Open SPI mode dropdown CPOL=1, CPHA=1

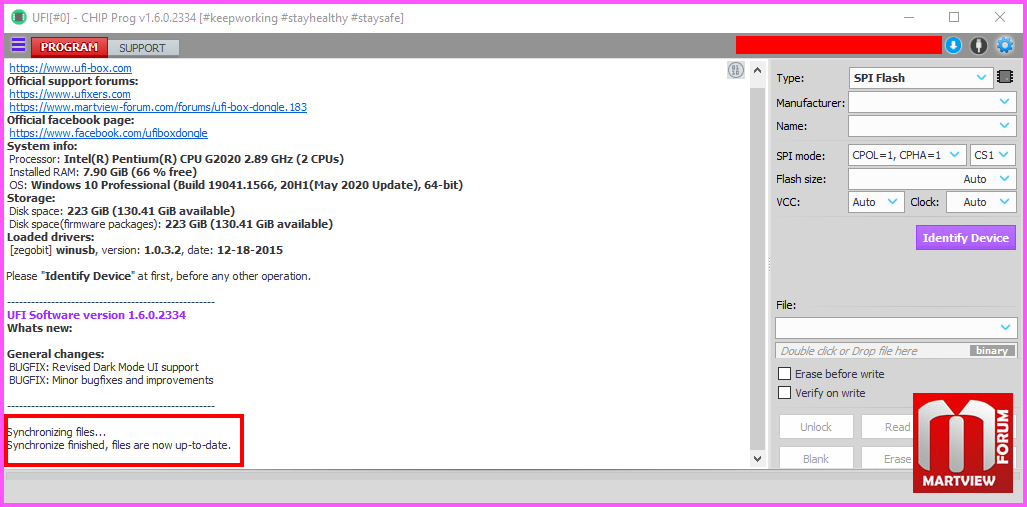906,155
